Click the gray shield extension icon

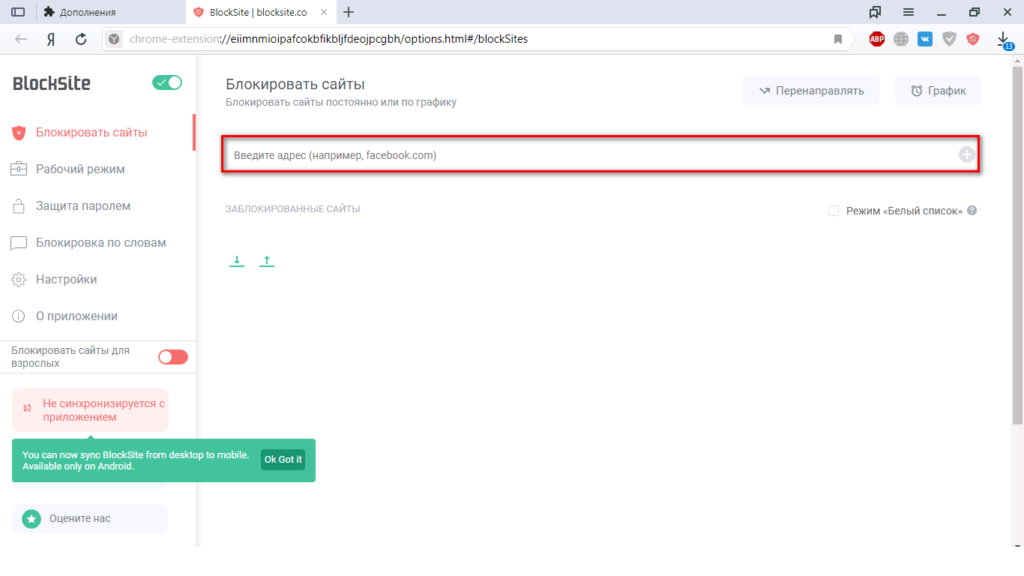coord(949,39)
